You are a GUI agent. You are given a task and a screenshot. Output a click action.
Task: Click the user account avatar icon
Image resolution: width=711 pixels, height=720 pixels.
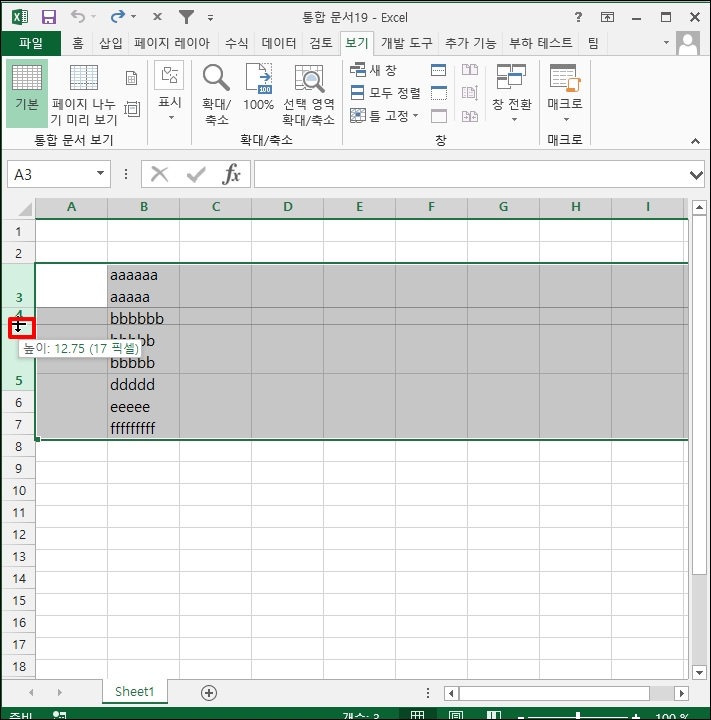pyautogui.click(x=688, y=43)
